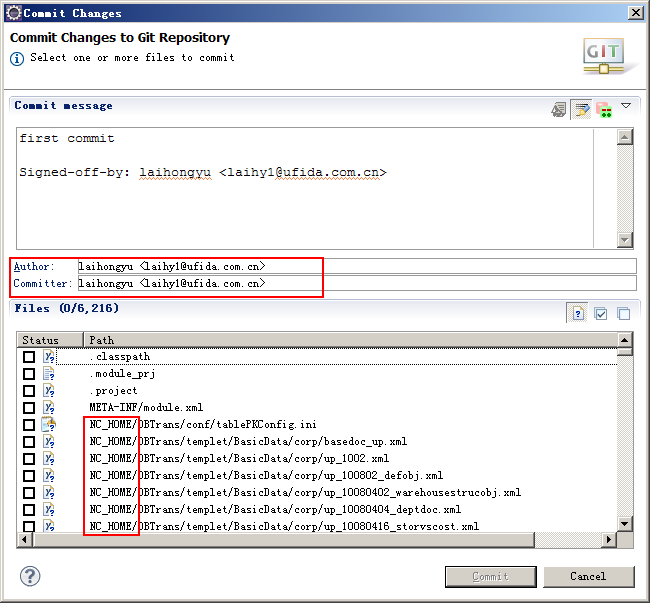The width and height of the screenshot is (650, 603).
Task: Click the add Change-Id icon
Action: (x=604, y=110)
